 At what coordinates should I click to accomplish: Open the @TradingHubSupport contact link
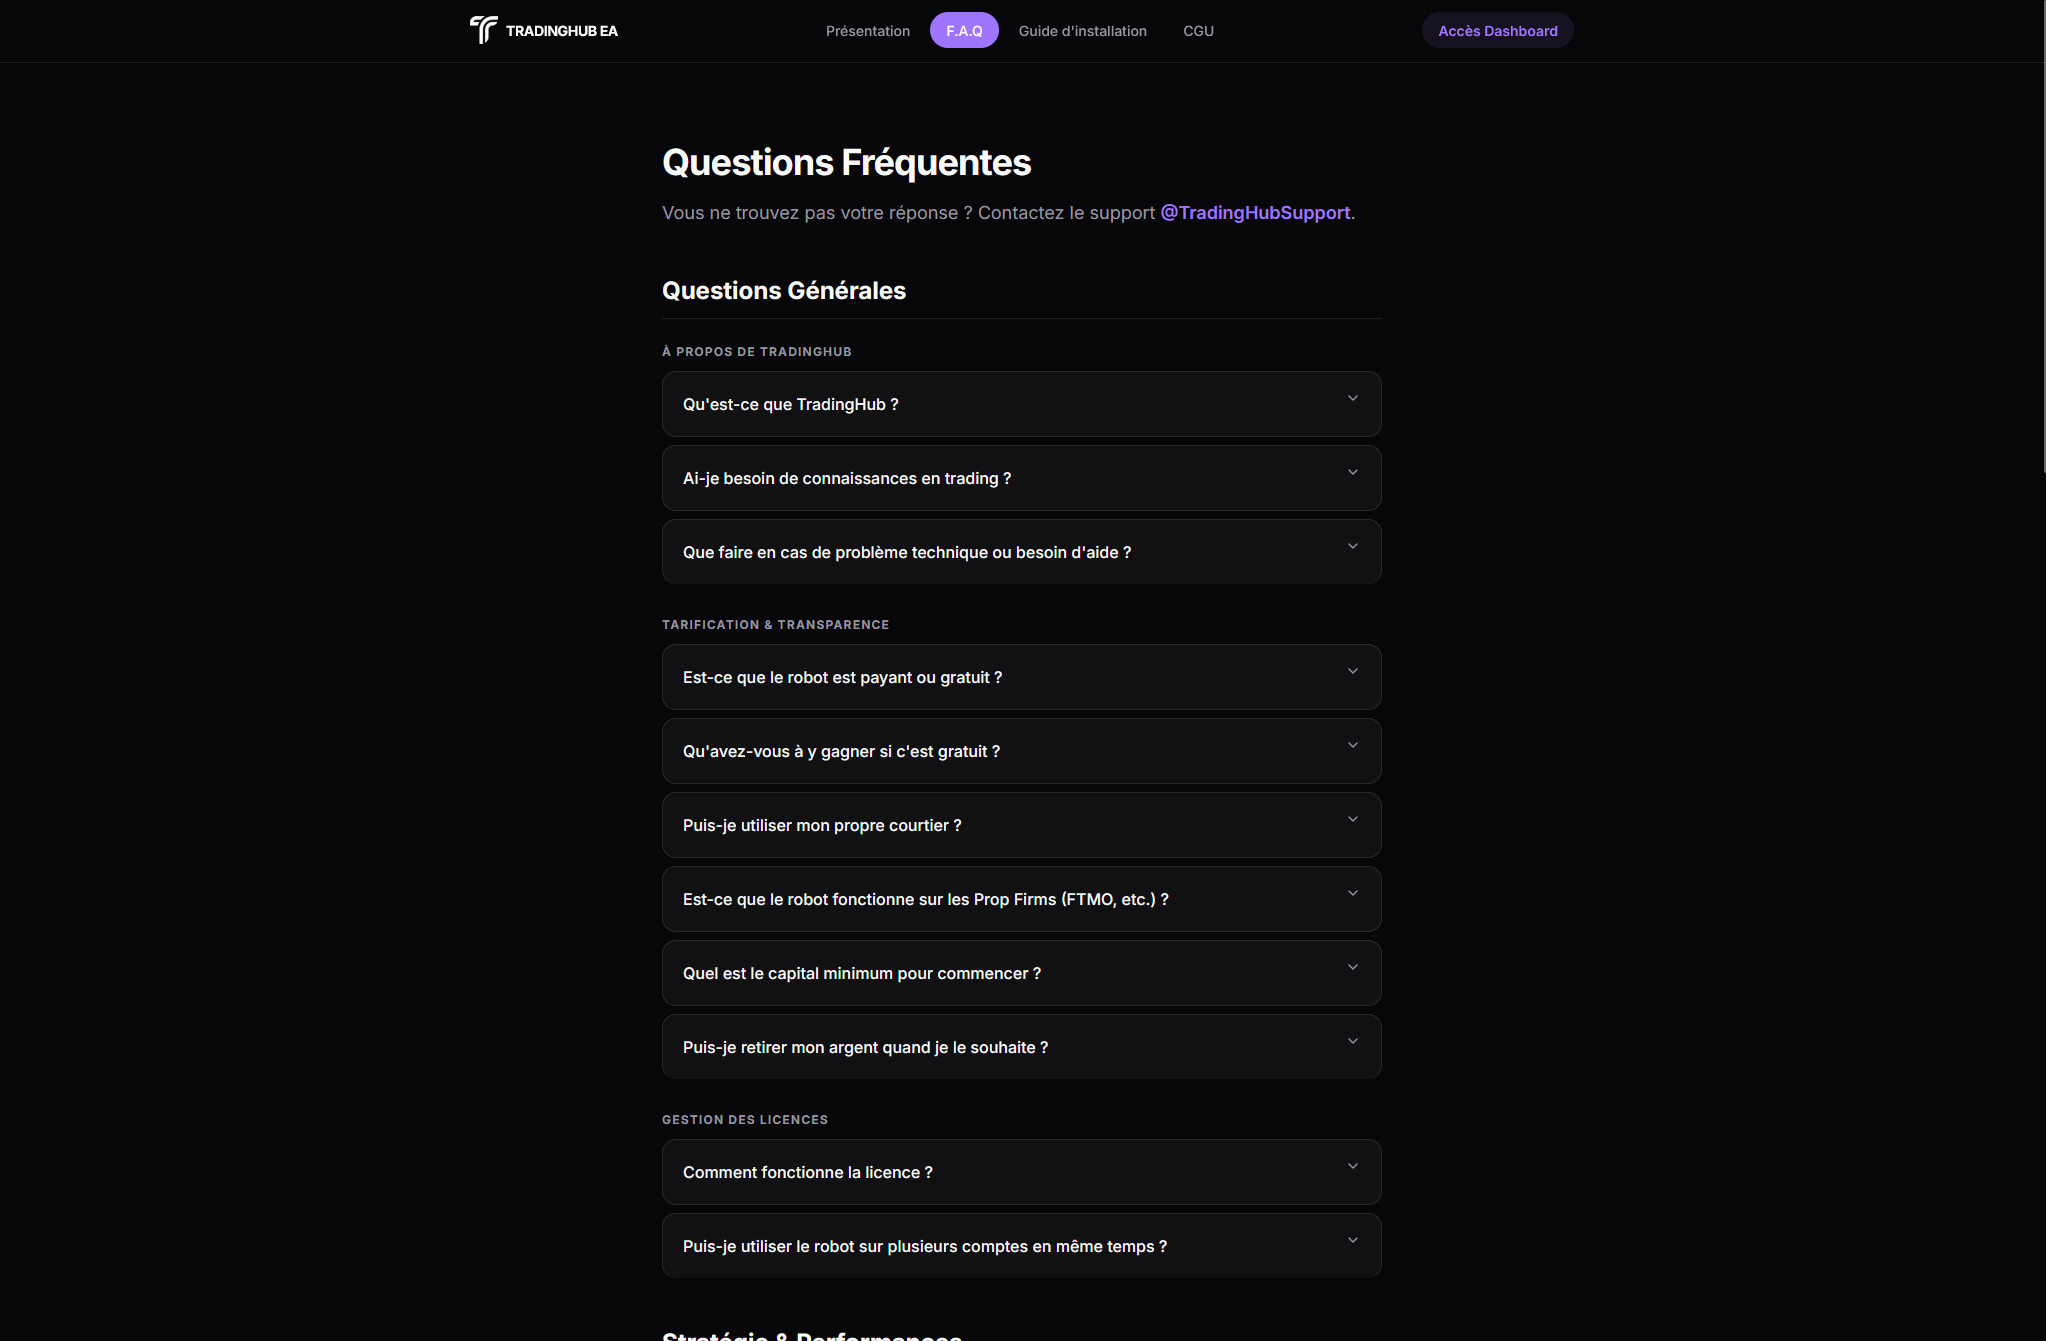pyautogui.click(x=1255, y=213)
